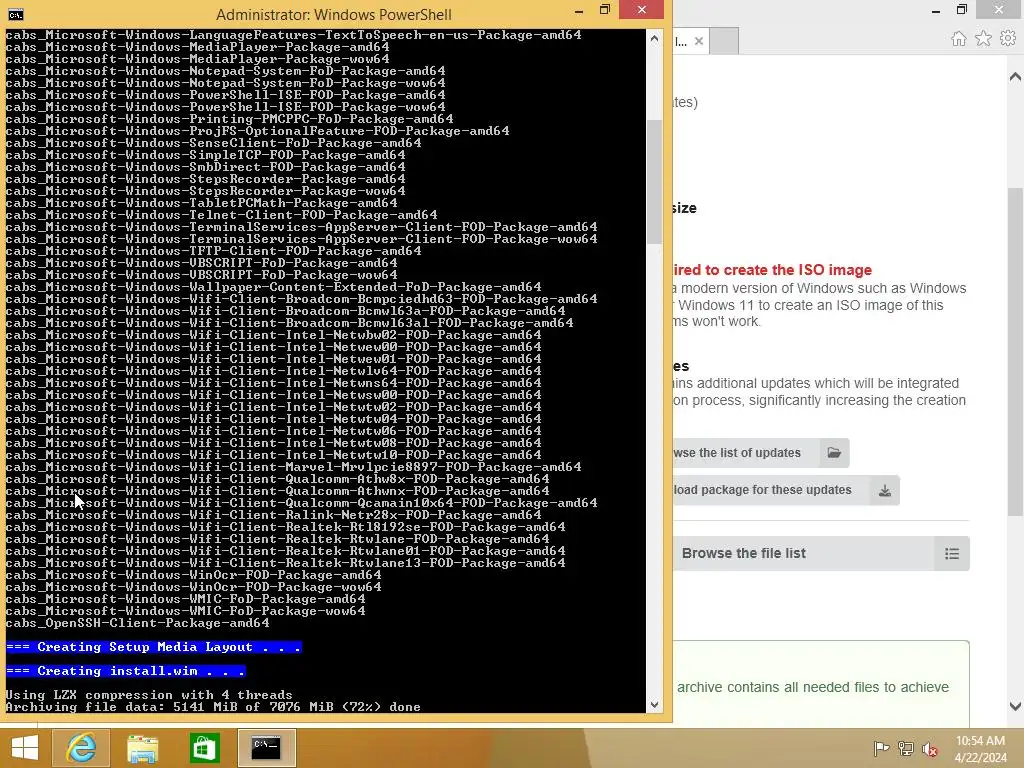Select the PowerShell console taskbar button
The image size is (1024, 768).
pos(266,748)
